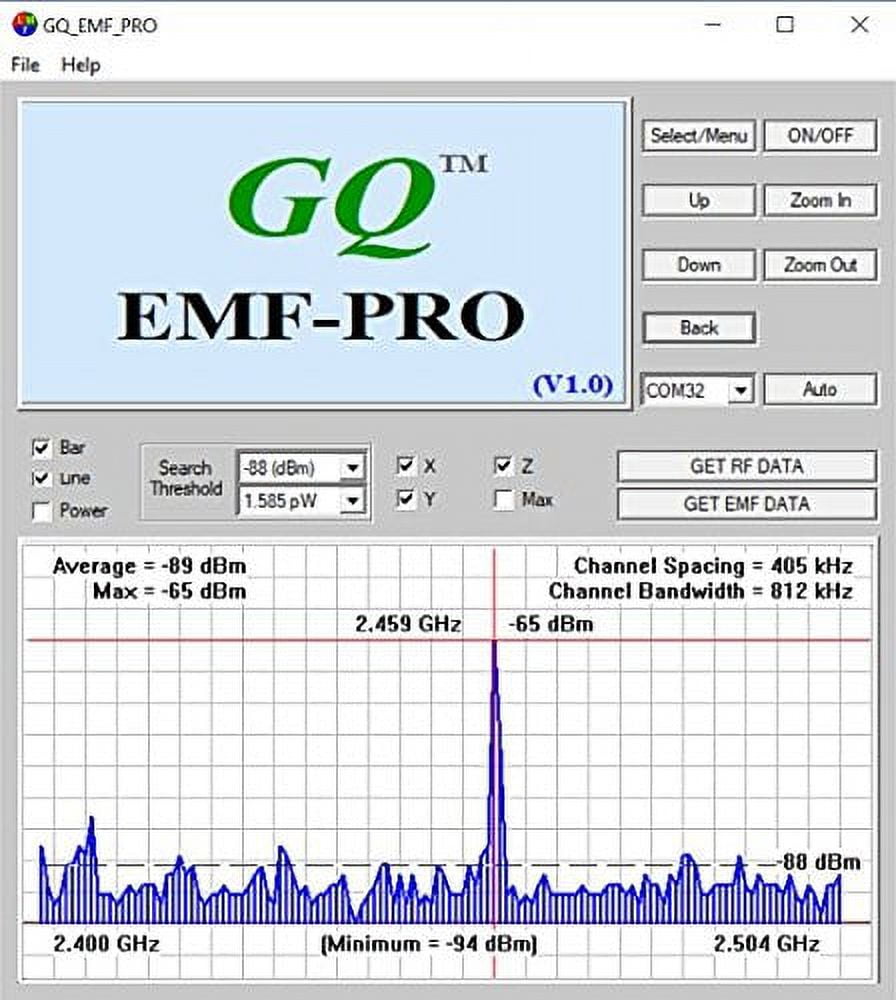Expand the 1.585 pW threshold dropdown
Viewport: 896px width, 1000px height.
point(352,501)
